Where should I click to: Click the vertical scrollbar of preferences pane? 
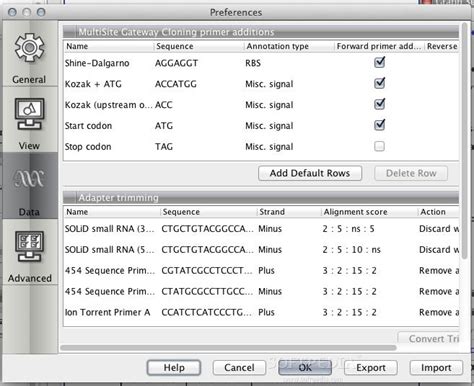[464, 140]
